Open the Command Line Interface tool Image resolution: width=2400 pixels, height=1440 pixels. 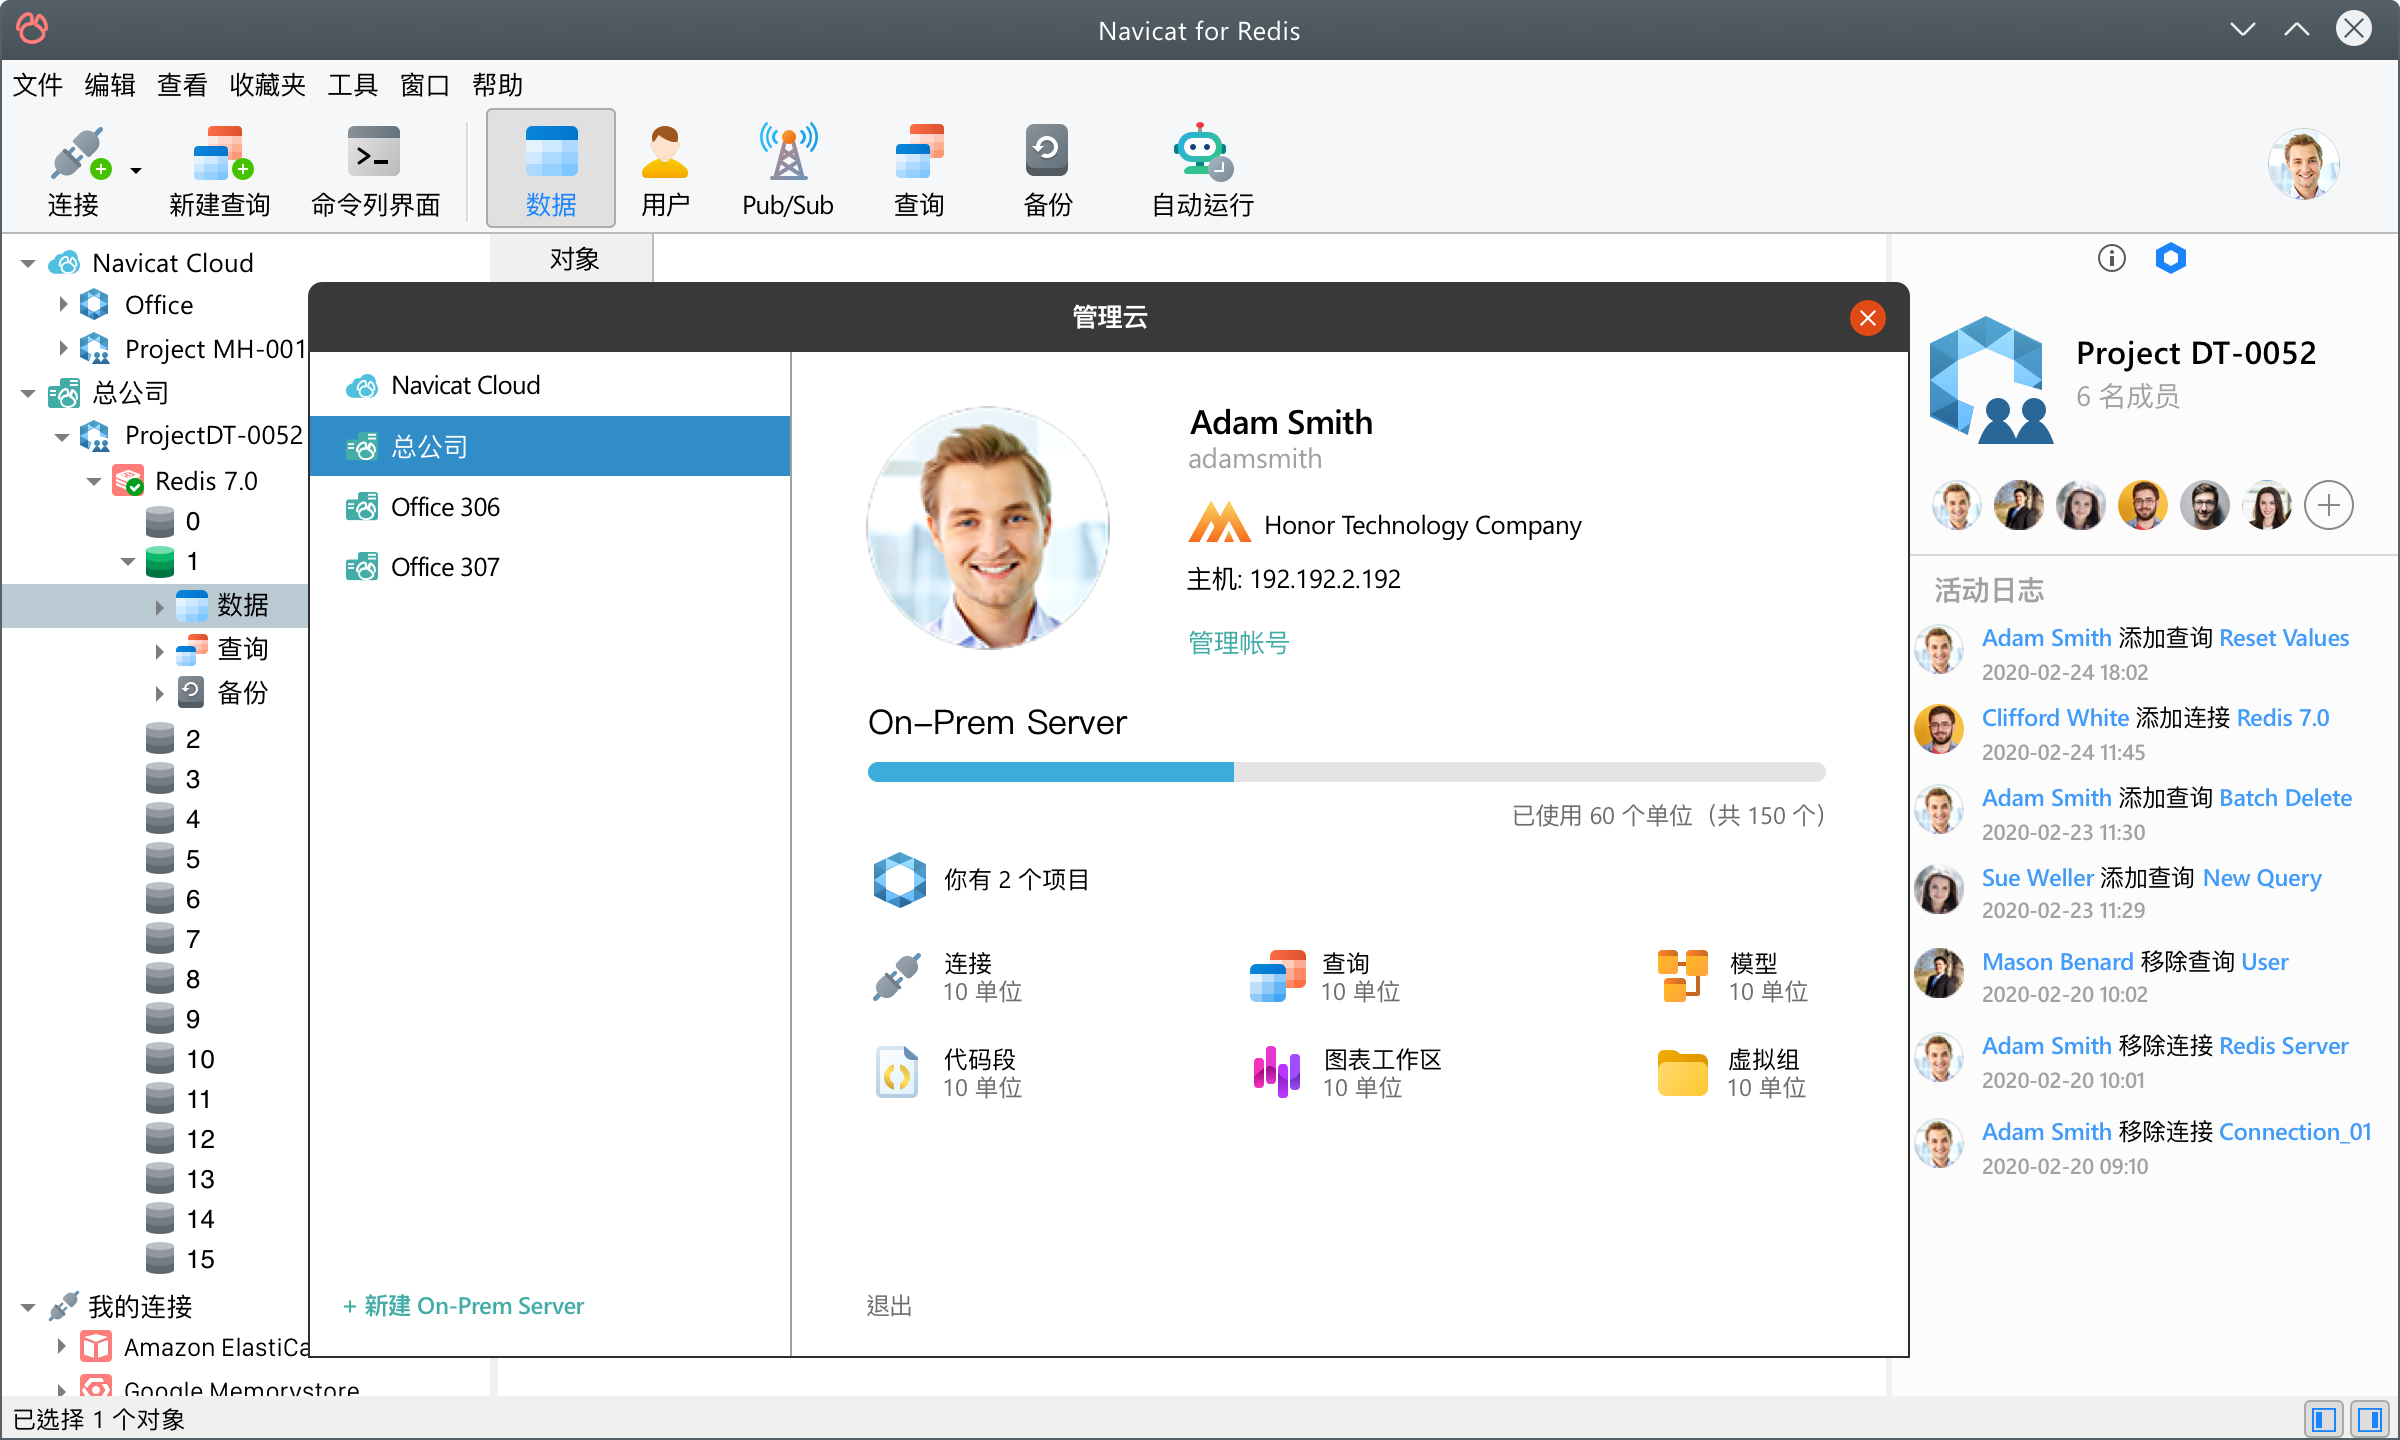(375, 170)
